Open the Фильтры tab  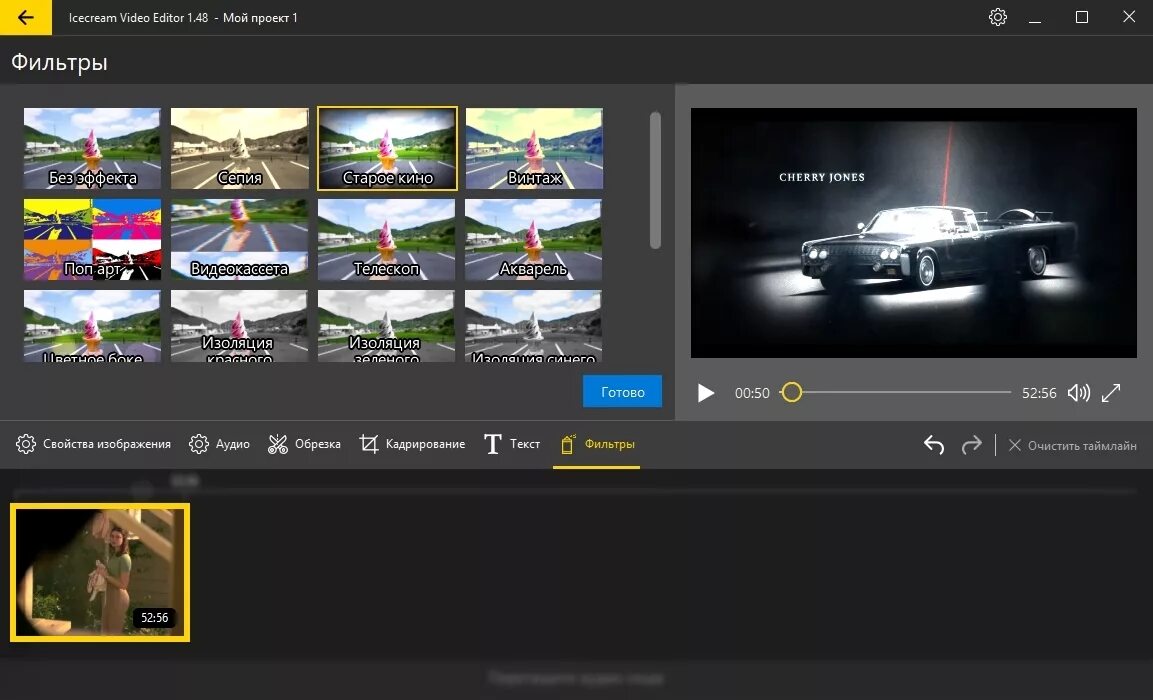click(x=596, y=444)
